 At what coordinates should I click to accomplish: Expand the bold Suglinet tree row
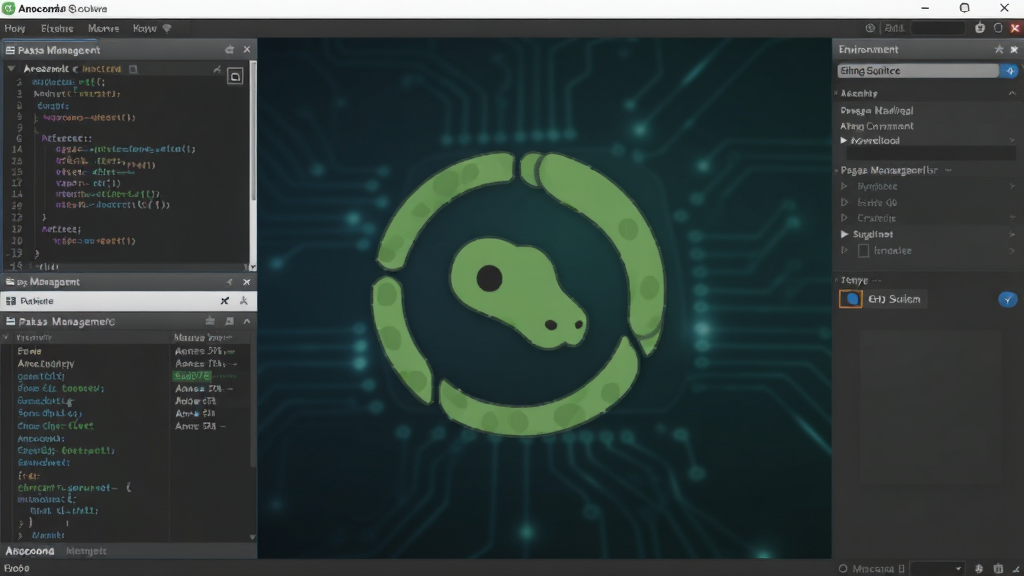tap(844, 234)
